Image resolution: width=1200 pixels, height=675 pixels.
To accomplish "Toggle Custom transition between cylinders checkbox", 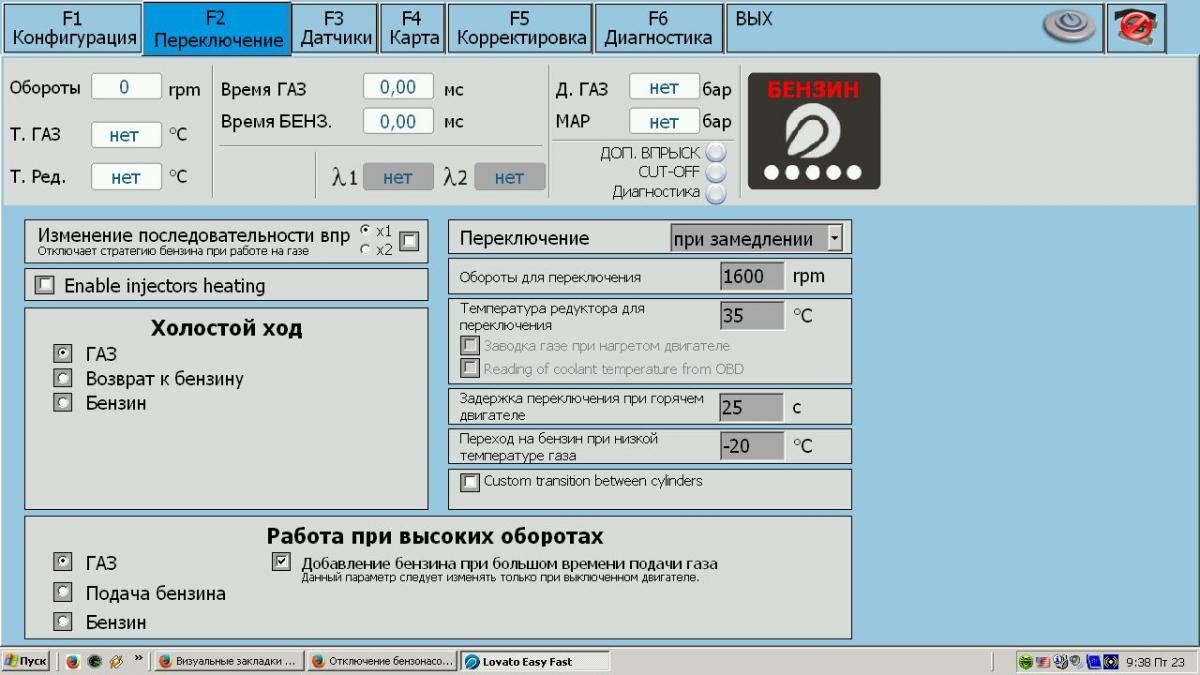I will point(470,482).
